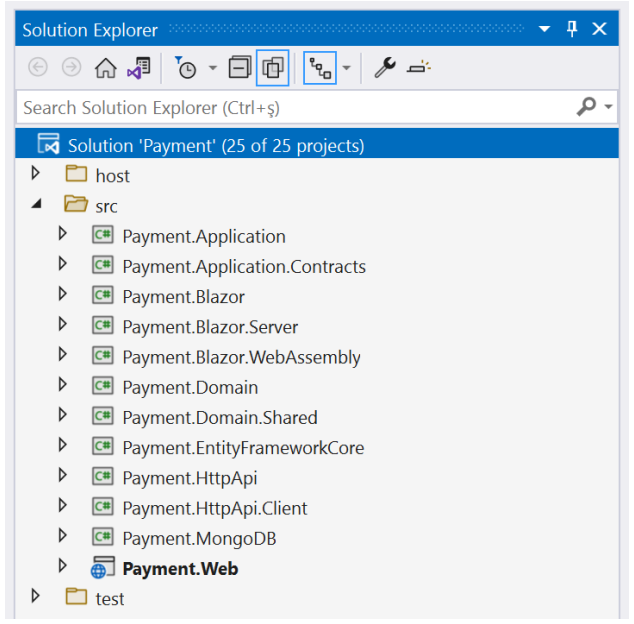Click the solution icon next to 'Payment'
The height and width of the screenshot is (624, 634).
48,144
